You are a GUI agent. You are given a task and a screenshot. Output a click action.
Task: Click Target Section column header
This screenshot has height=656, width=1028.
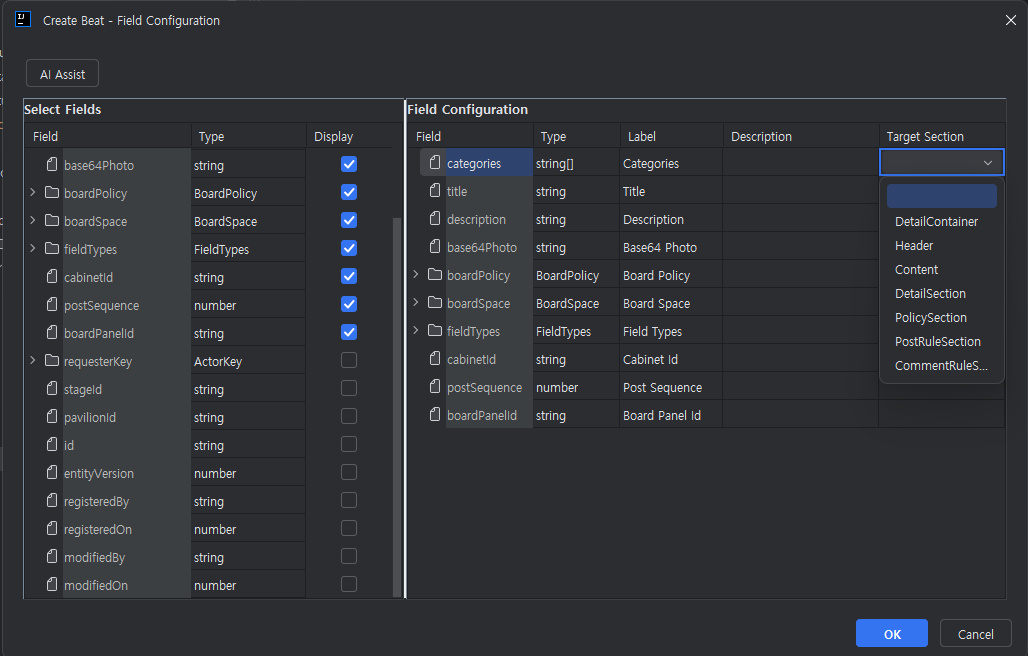[x=941, y=136]
